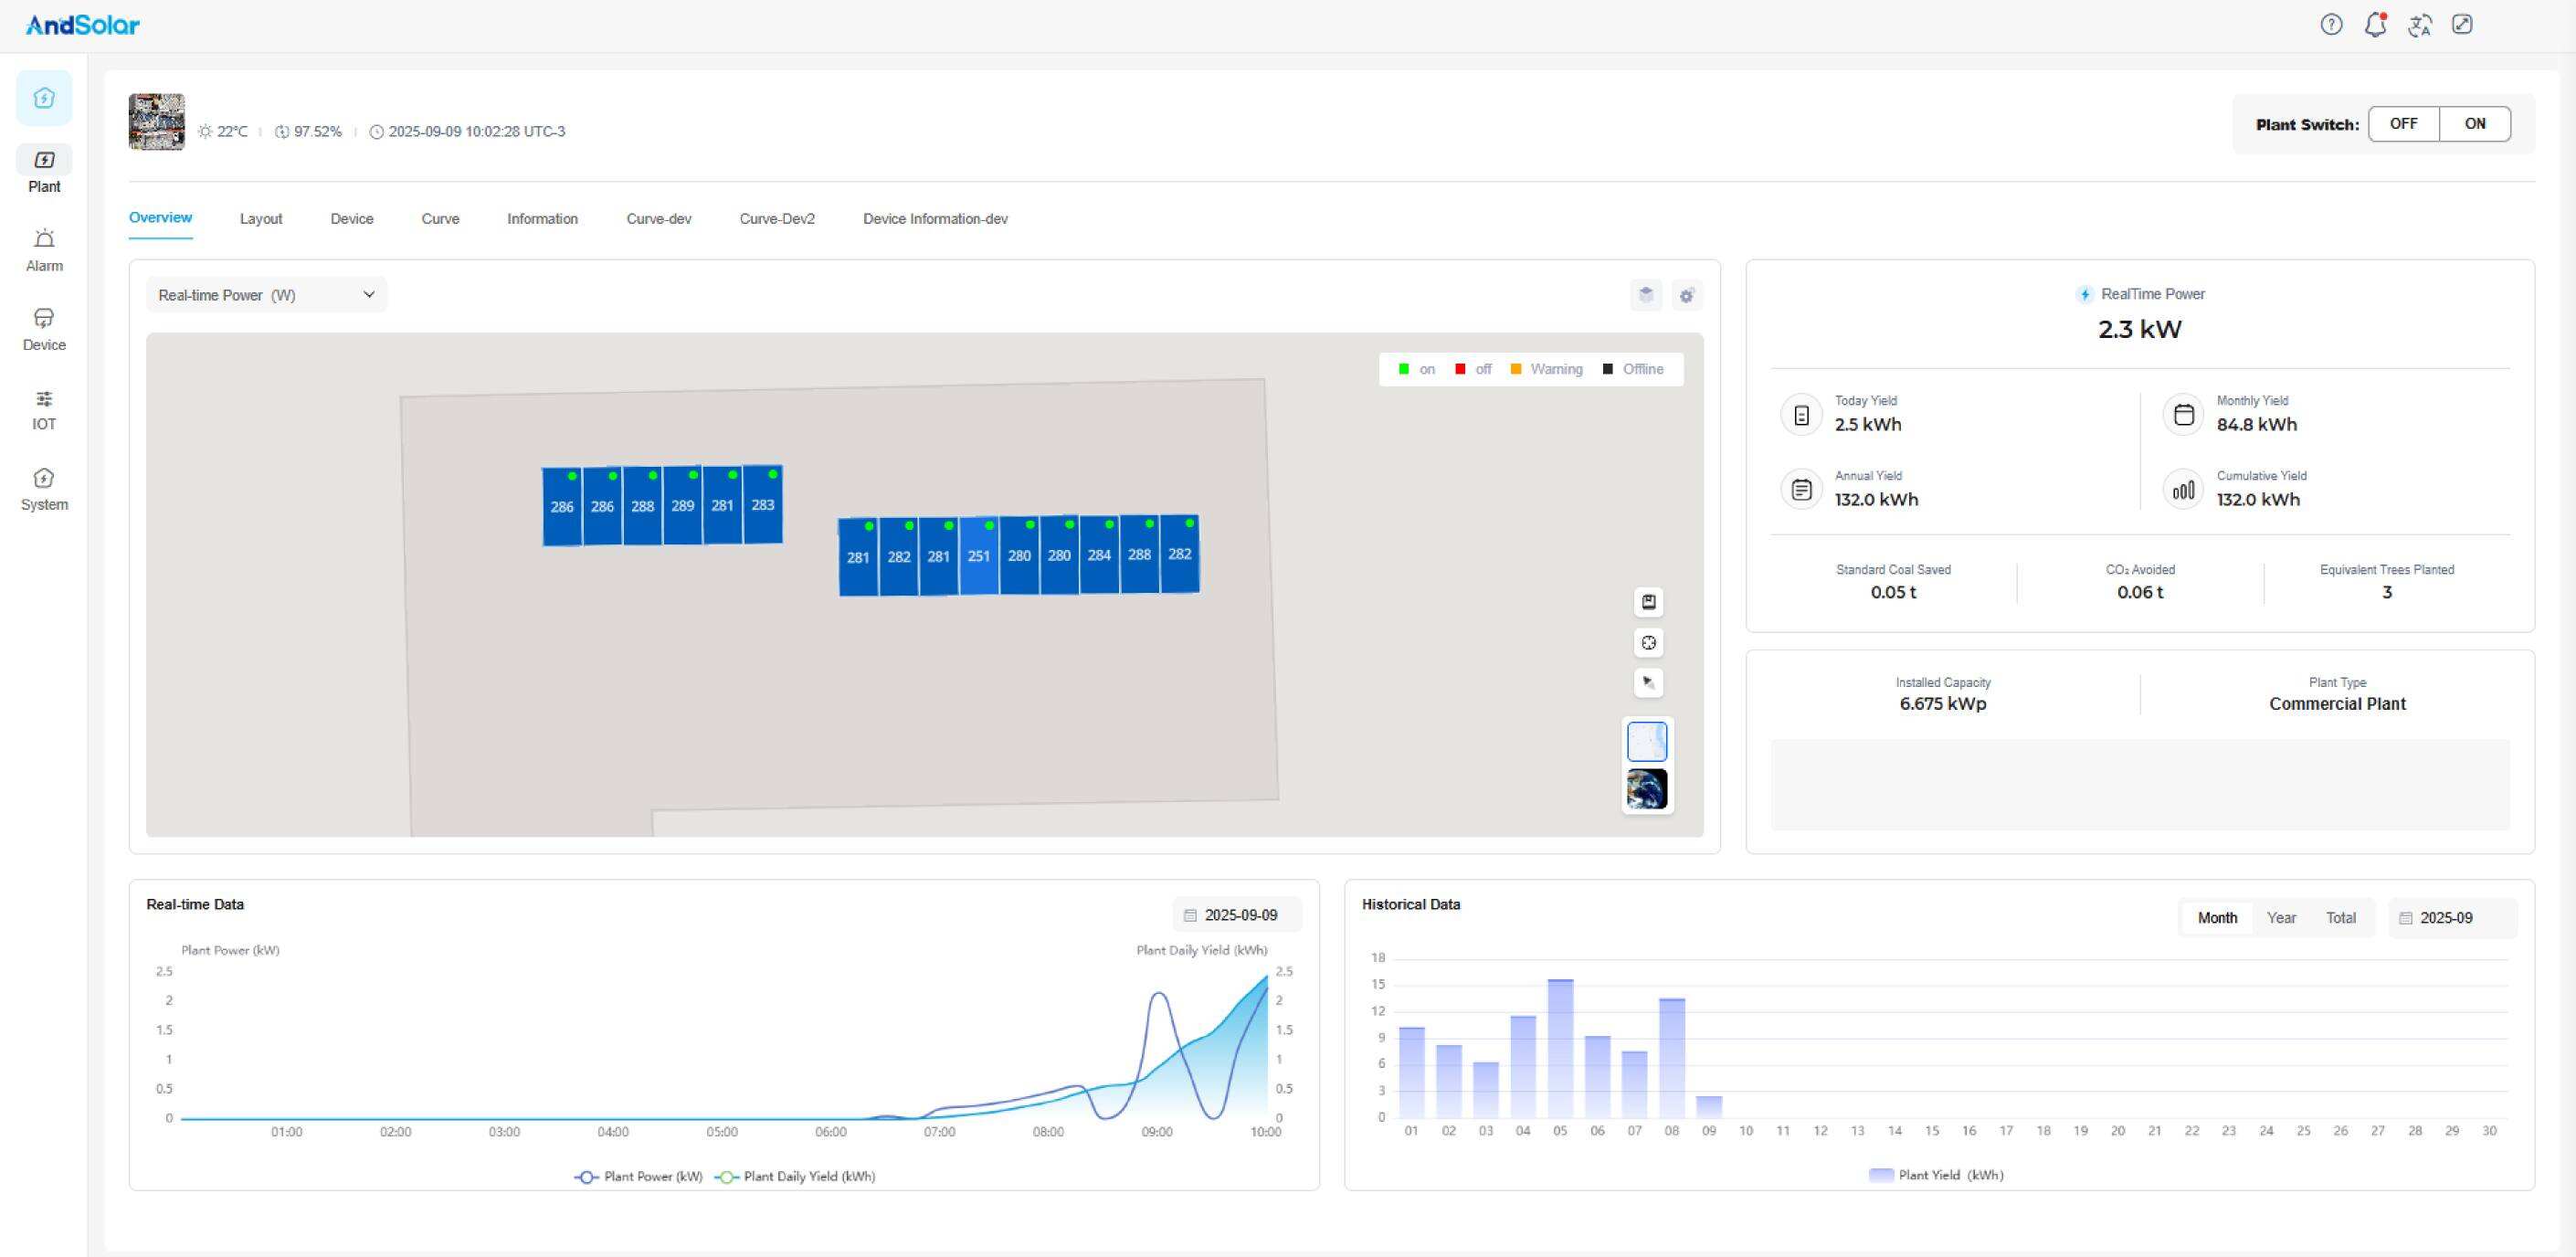Switch to satellite earth map view
Image resolution: width=2576 pixels, height=1257 pixels.
pyautogui.click(x=1647, y=789)
